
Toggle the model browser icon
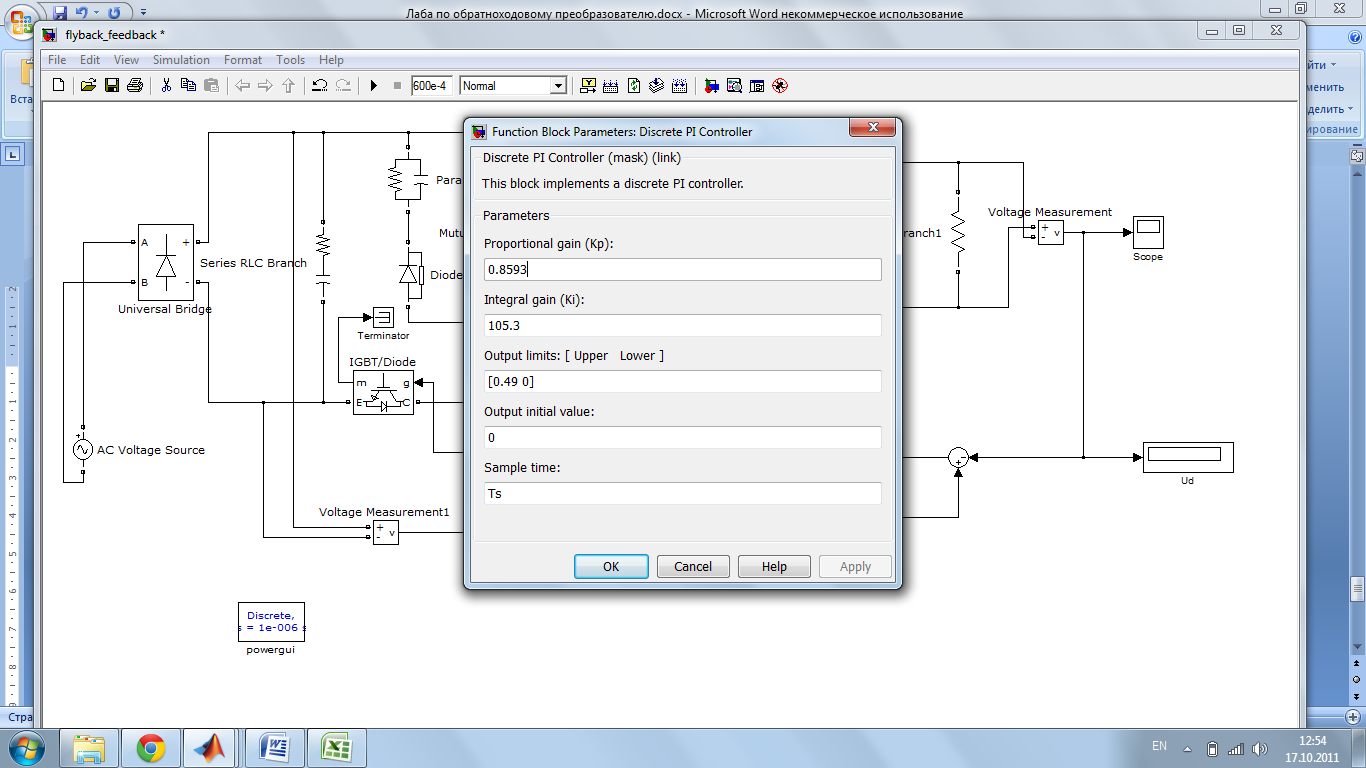757,86
